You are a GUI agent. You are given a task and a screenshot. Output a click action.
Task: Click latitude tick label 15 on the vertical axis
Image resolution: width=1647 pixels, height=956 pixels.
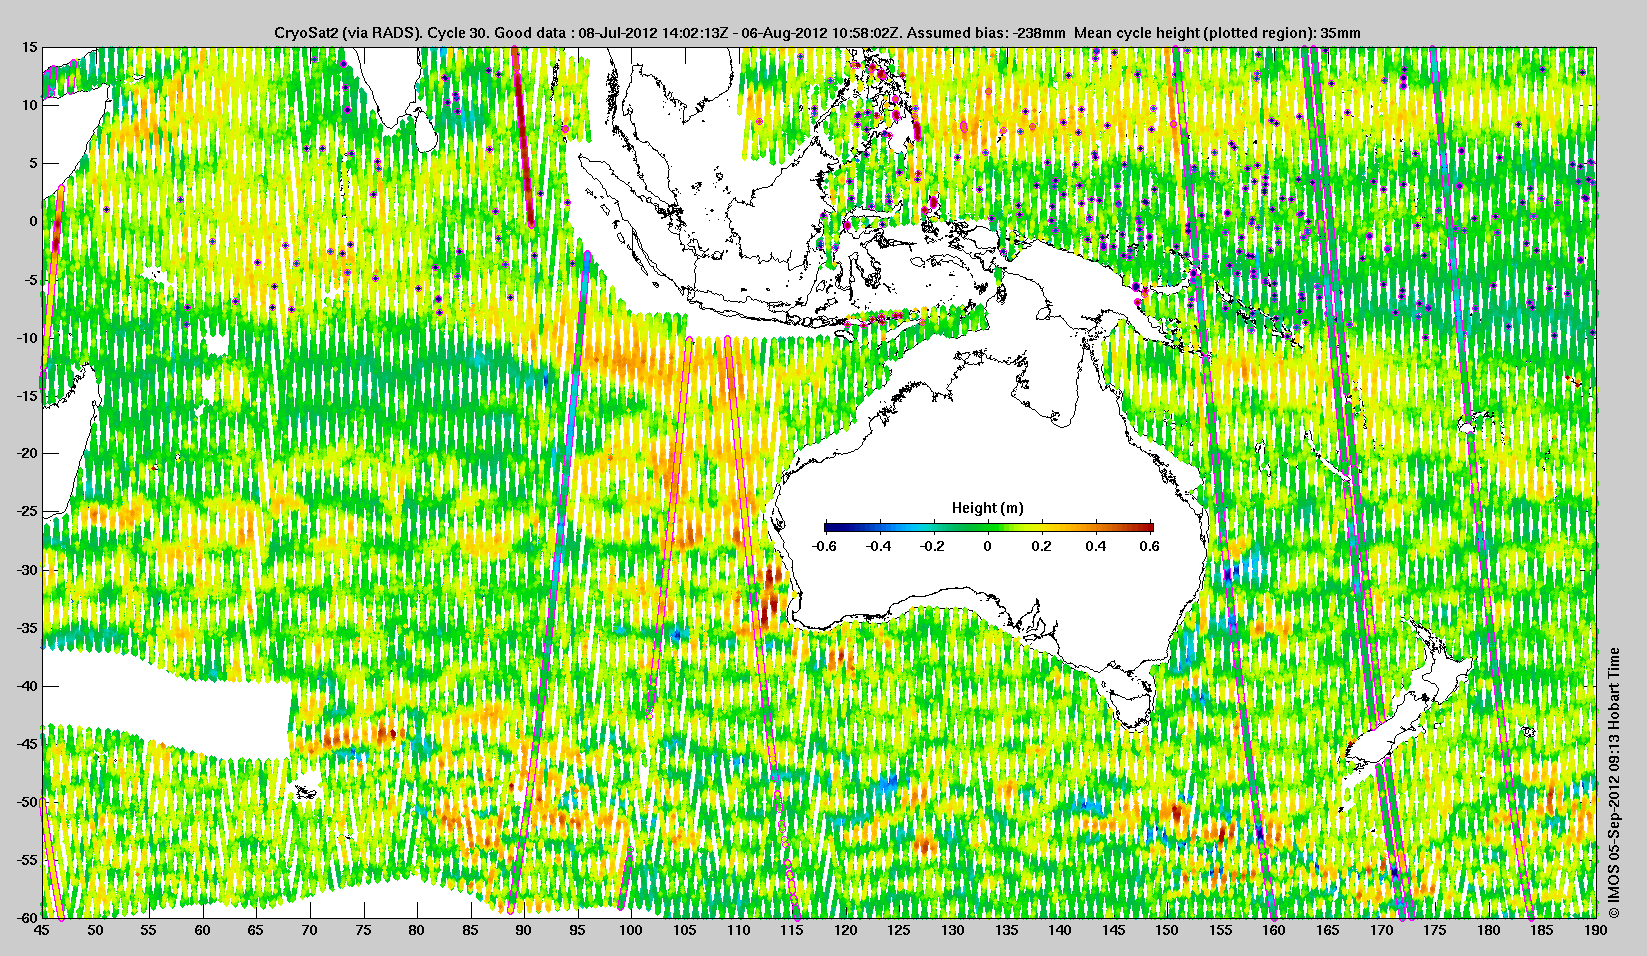click(31, 48)
